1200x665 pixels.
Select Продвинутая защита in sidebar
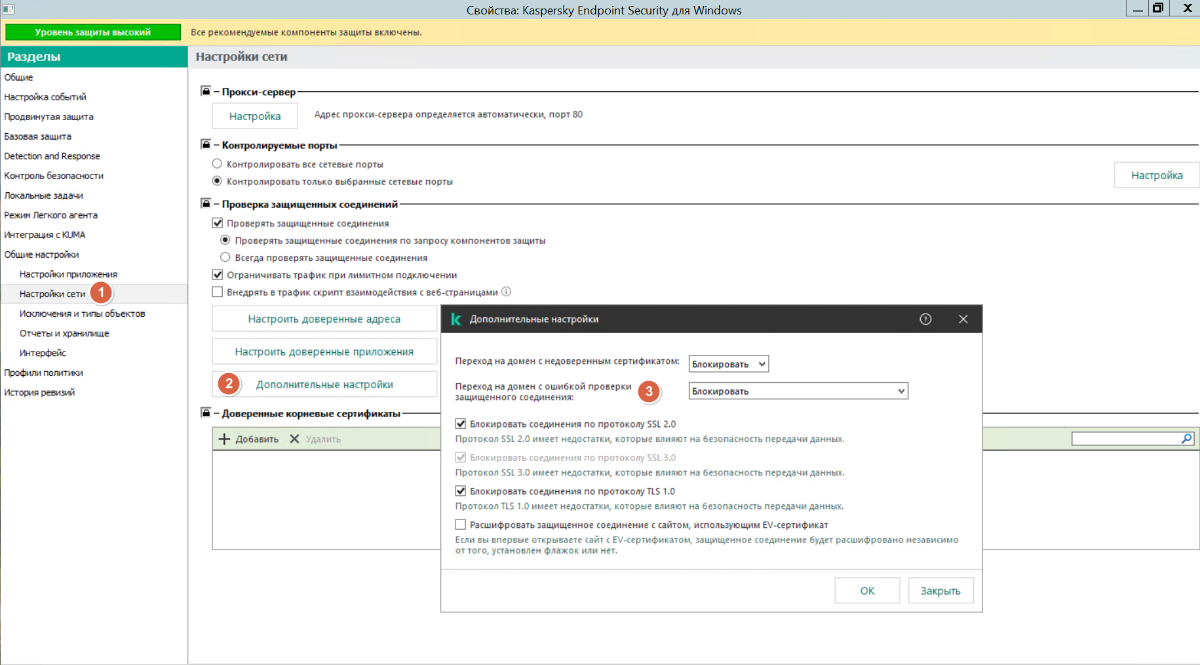(x=49, y=117)
